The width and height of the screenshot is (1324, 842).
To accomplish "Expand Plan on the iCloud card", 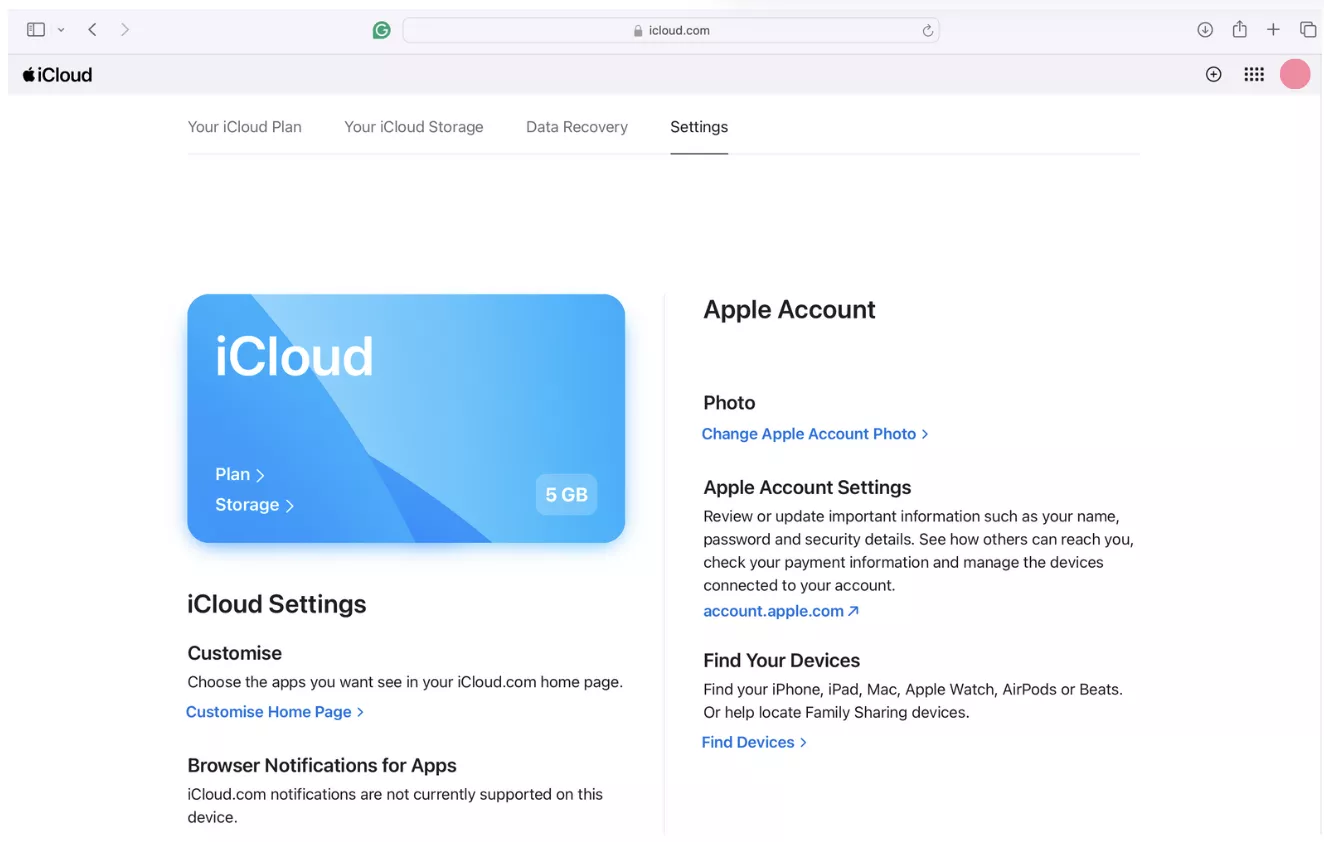I will 240,474.
